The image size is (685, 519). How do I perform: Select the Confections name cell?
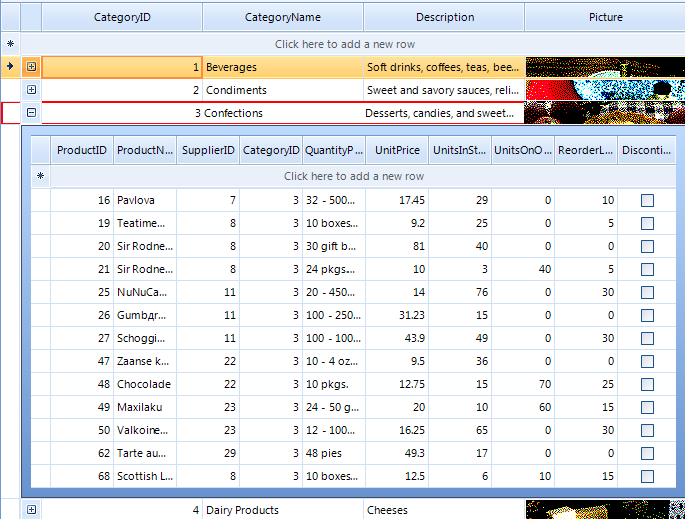283,113
